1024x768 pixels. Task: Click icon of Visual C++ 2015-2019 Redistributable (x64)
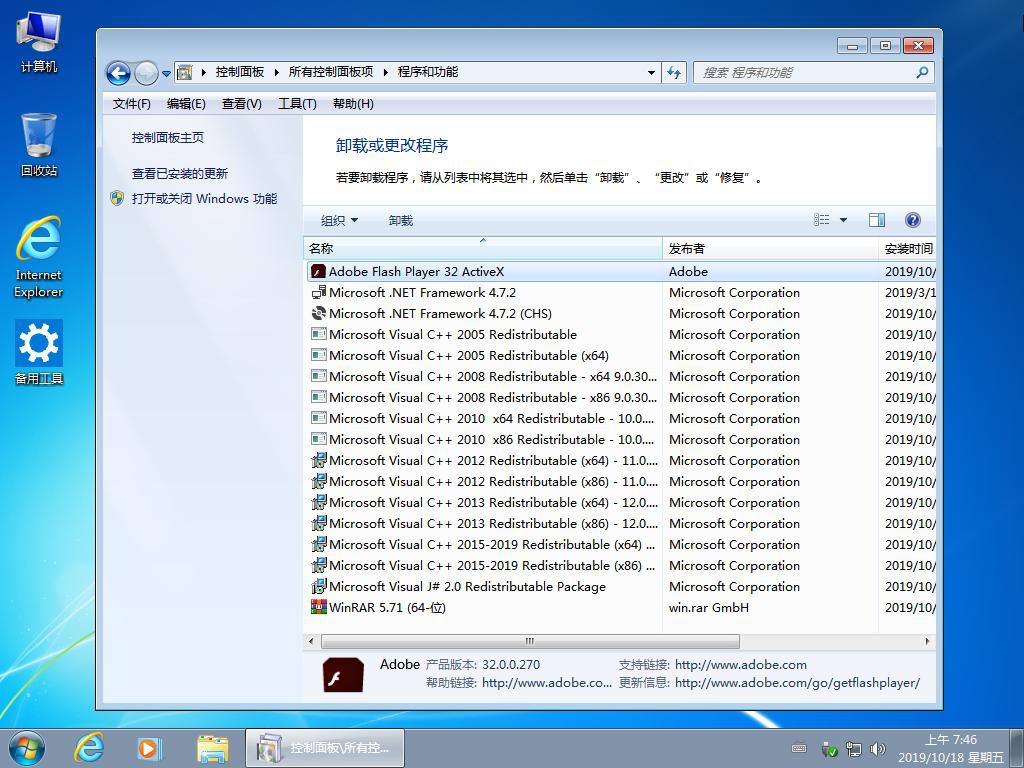[x=319, y=544]
